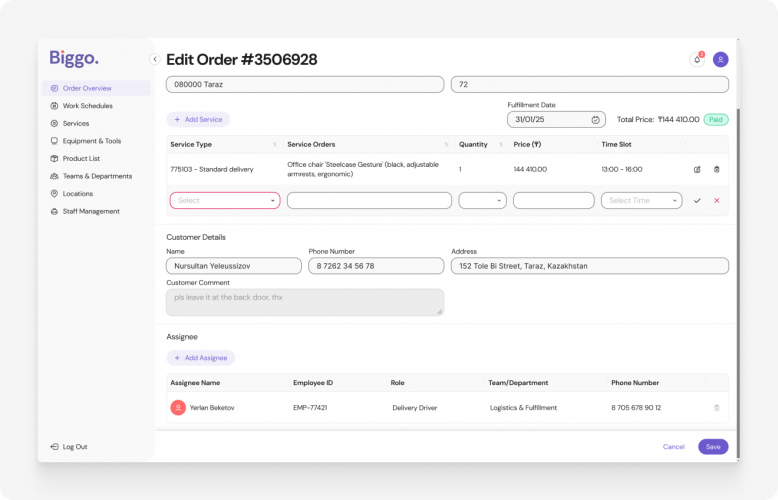Screen dimensions: 778x500
Task: Click the Order Overview sidebar icon
Action: [54, 88]
